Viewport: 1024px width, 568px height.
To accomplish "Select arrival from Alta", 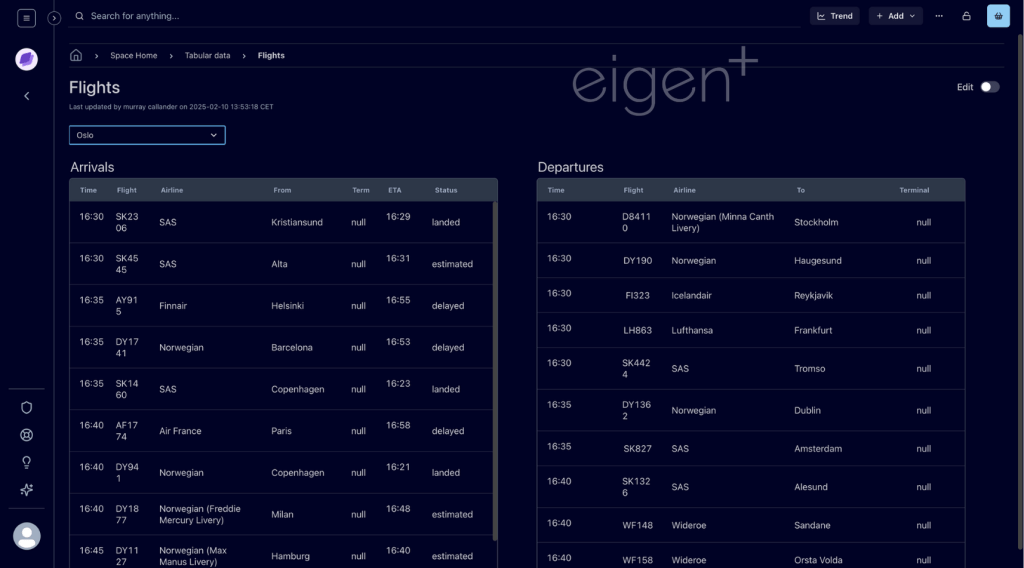I will pos(280,264).
